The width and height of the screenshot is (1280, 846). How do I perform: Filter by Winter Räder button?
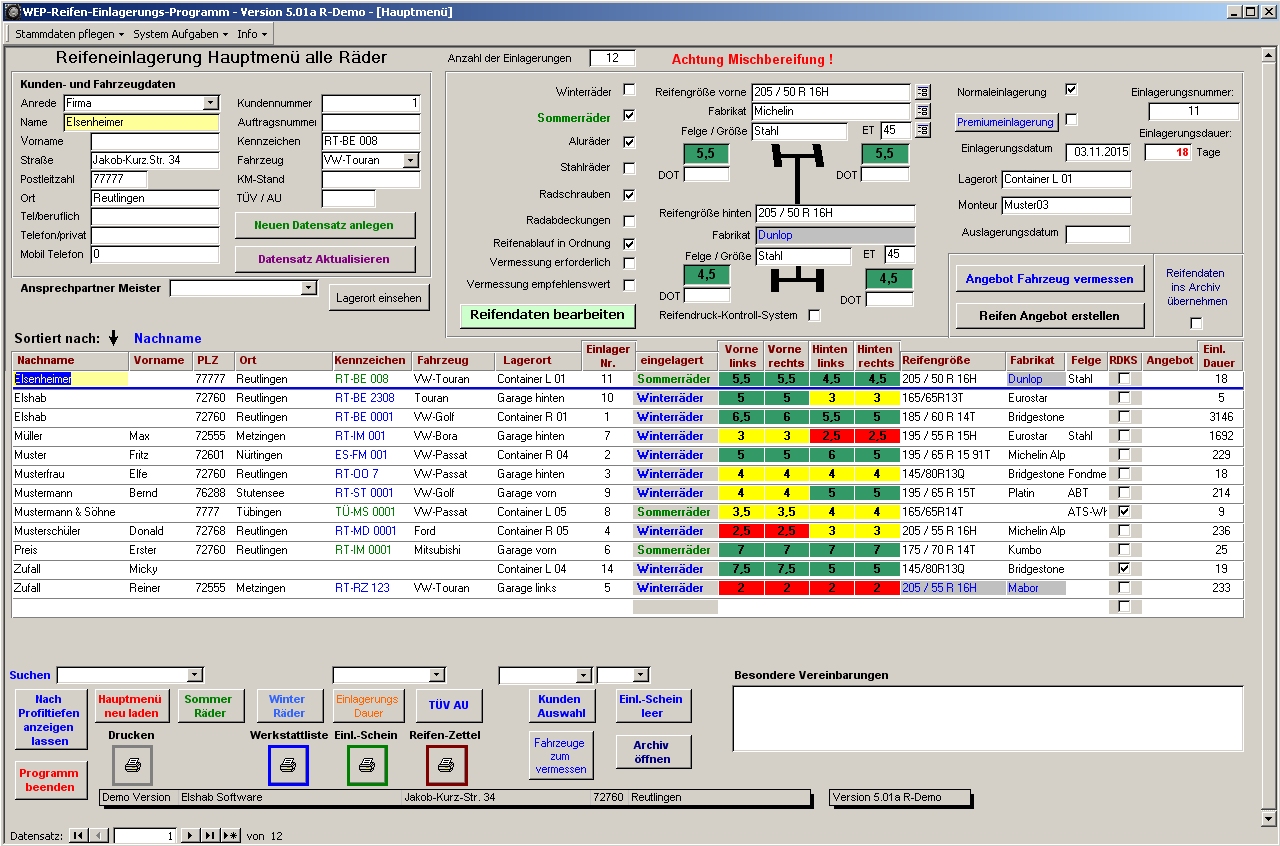tap(288, 706)
